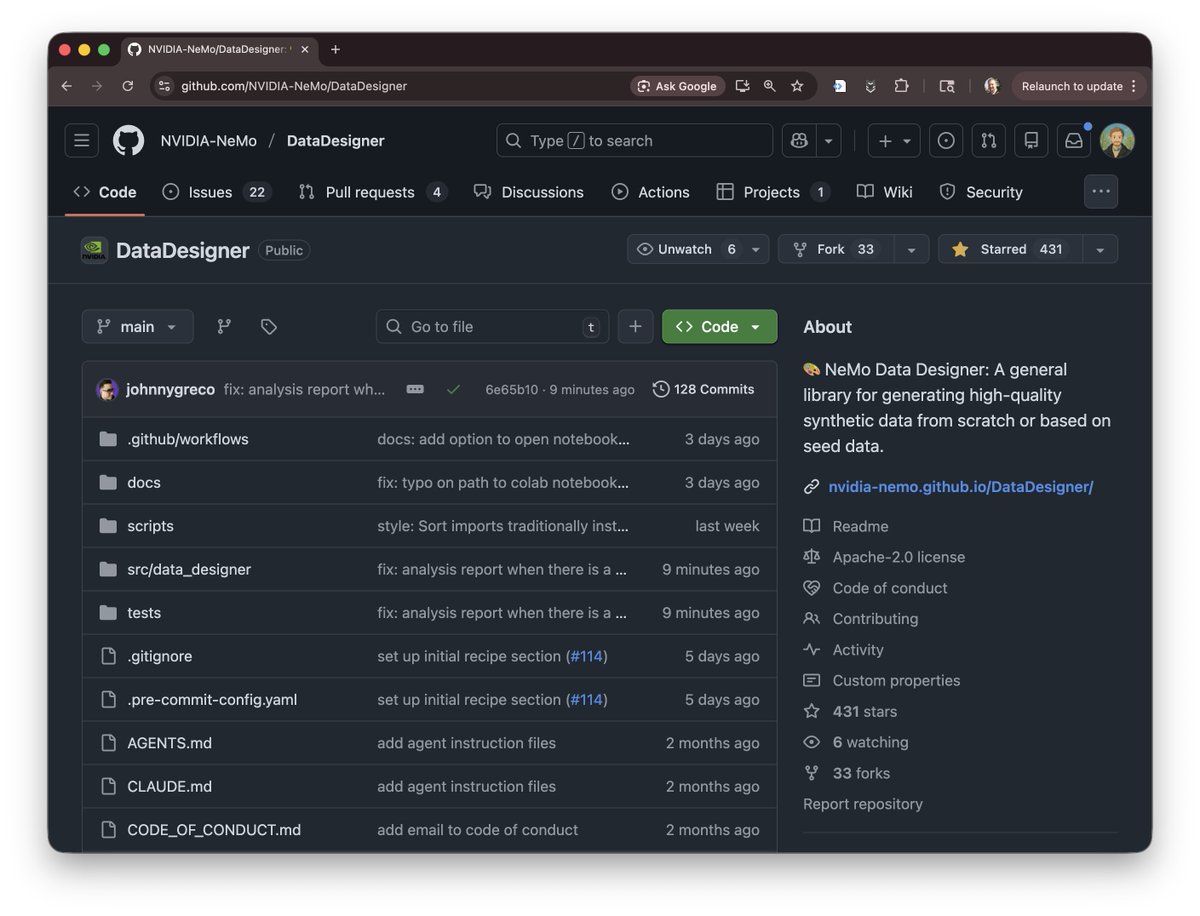Open the docs folder
1200x916 pixels.
pos(144,482)
